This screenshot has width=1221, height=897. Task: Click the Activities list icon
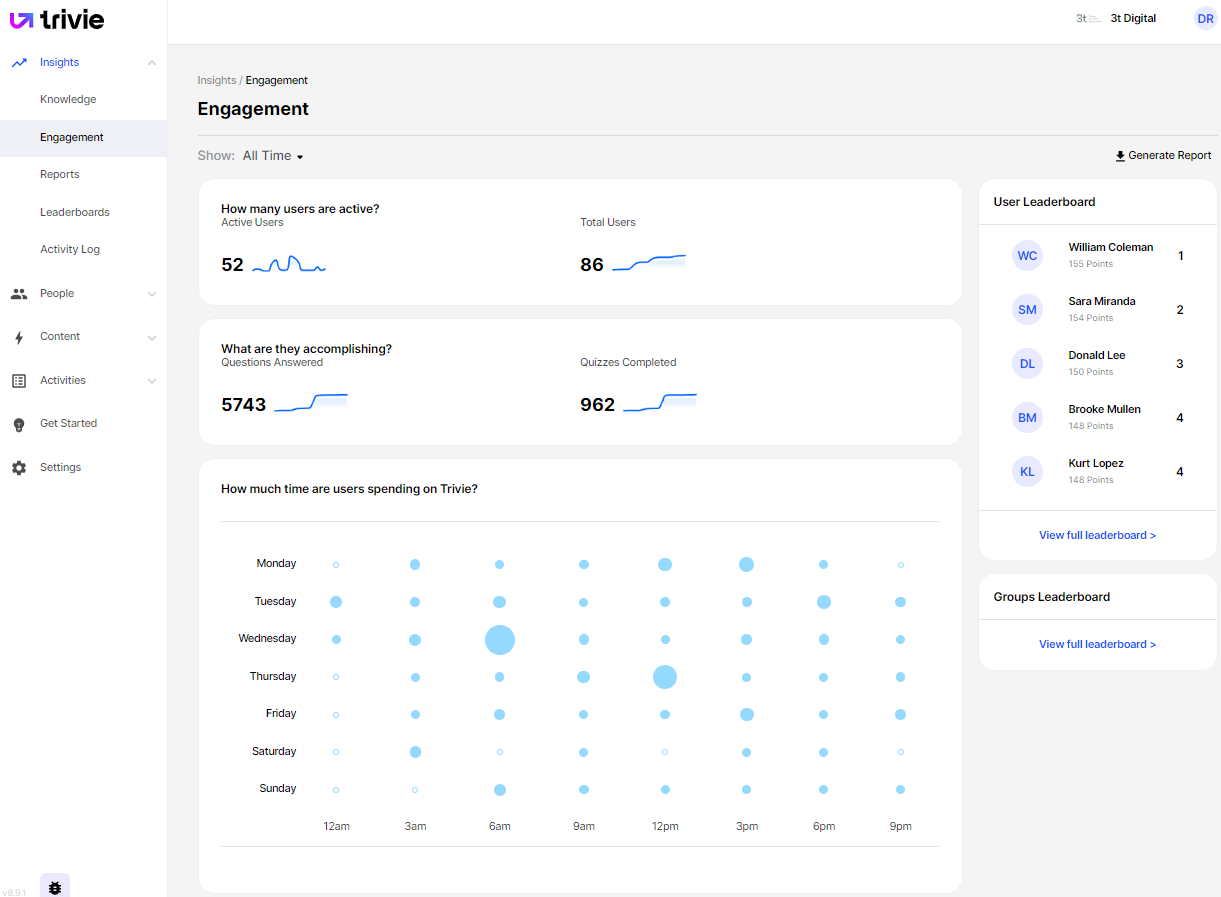(x=19, y=381)
